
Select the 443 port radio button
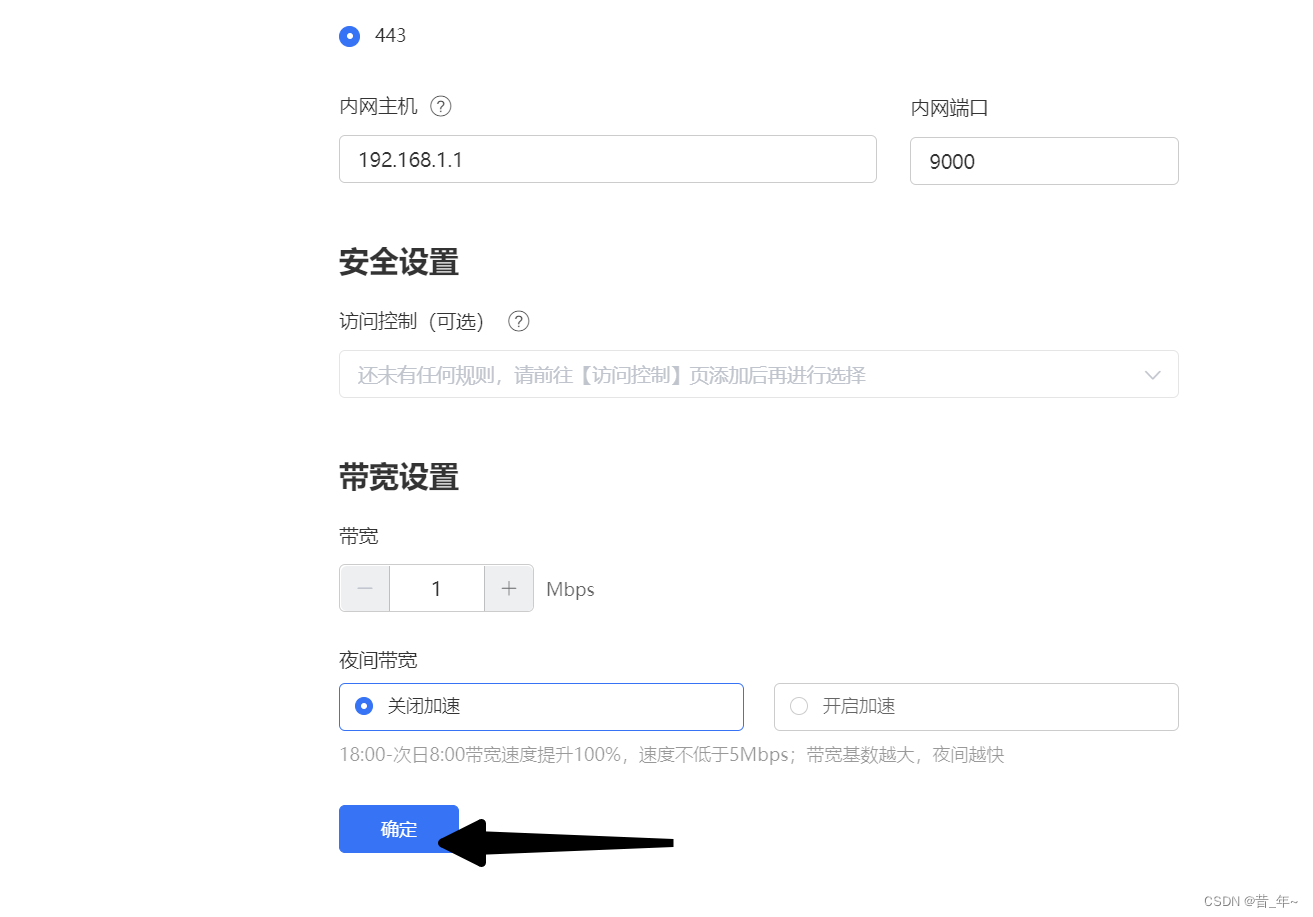[x=349, y=36]
